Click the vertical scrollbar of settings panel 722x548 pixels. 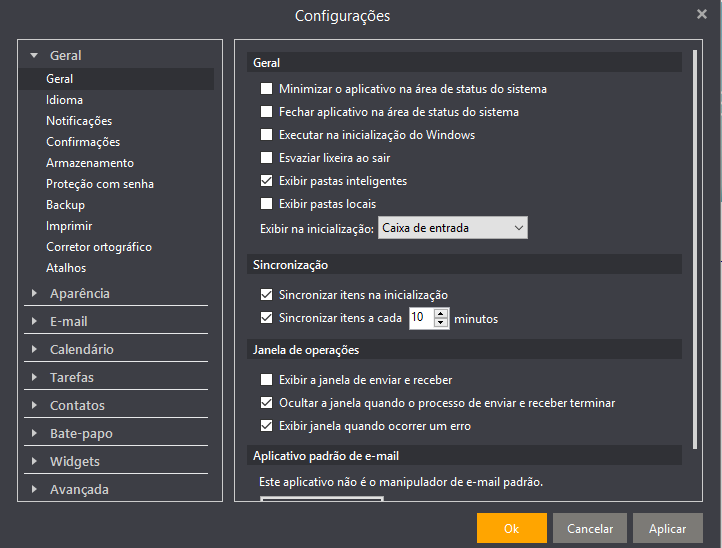[695, 249]
